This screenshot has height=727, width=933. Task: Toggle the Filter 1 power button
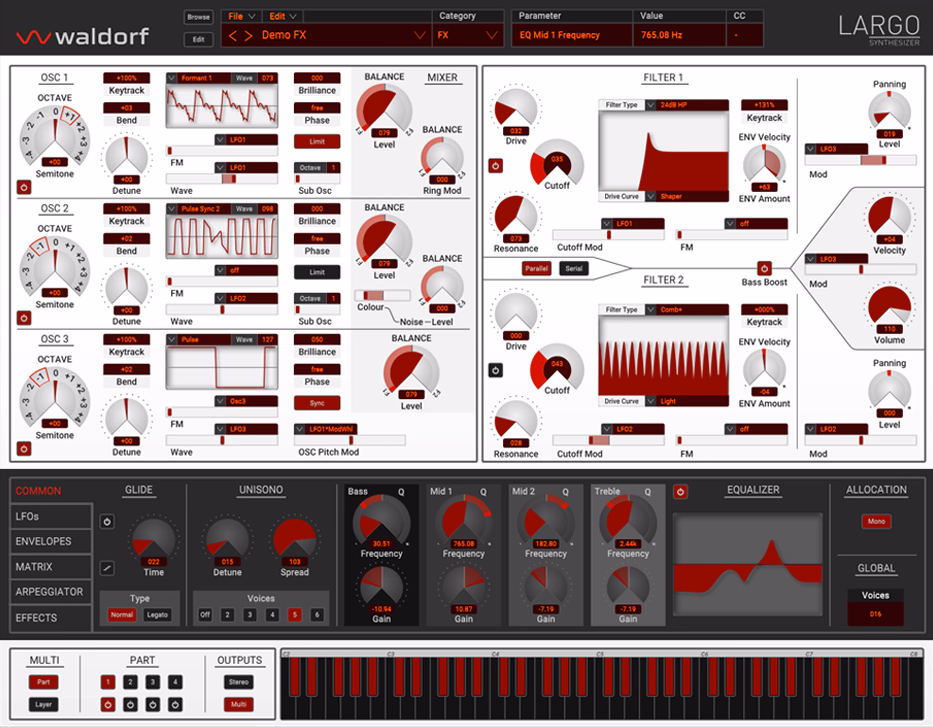[496, 165]
